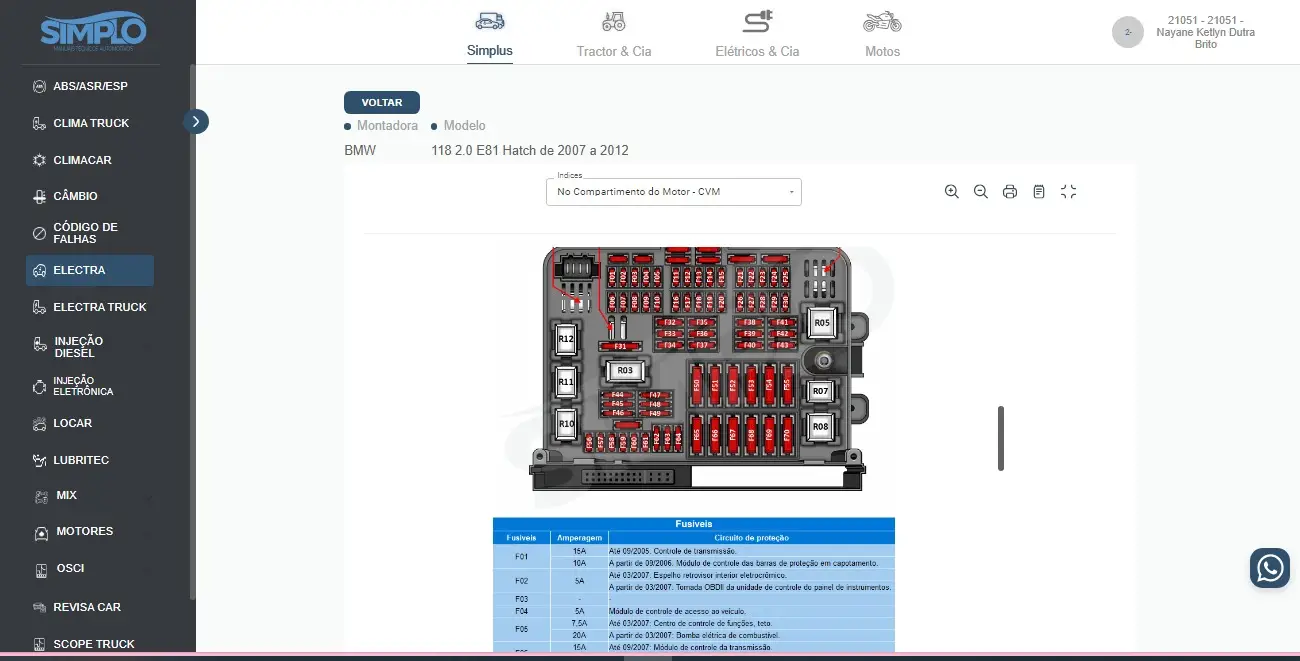This screenshot has height=661, width=1300.
Task: Zoom in on the fuse diagram
Action: tap(951, 192)
